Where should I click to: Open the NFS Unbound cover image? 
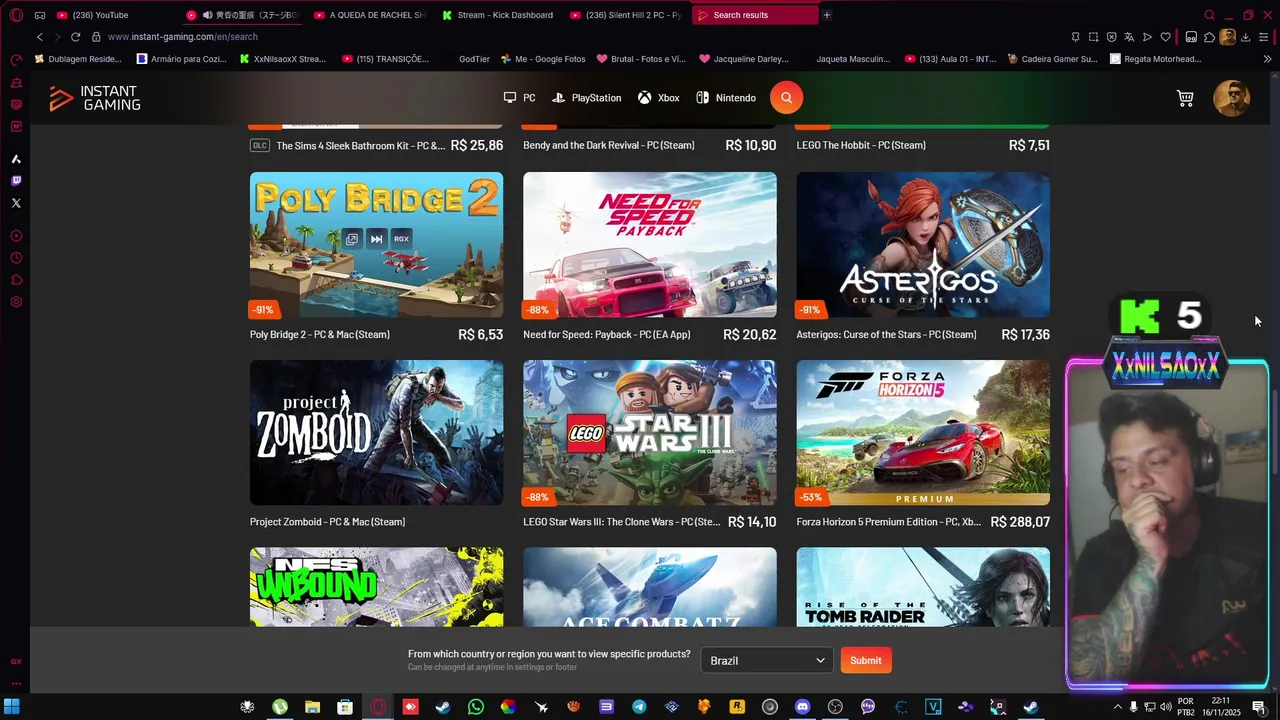(x=377, y=587)
